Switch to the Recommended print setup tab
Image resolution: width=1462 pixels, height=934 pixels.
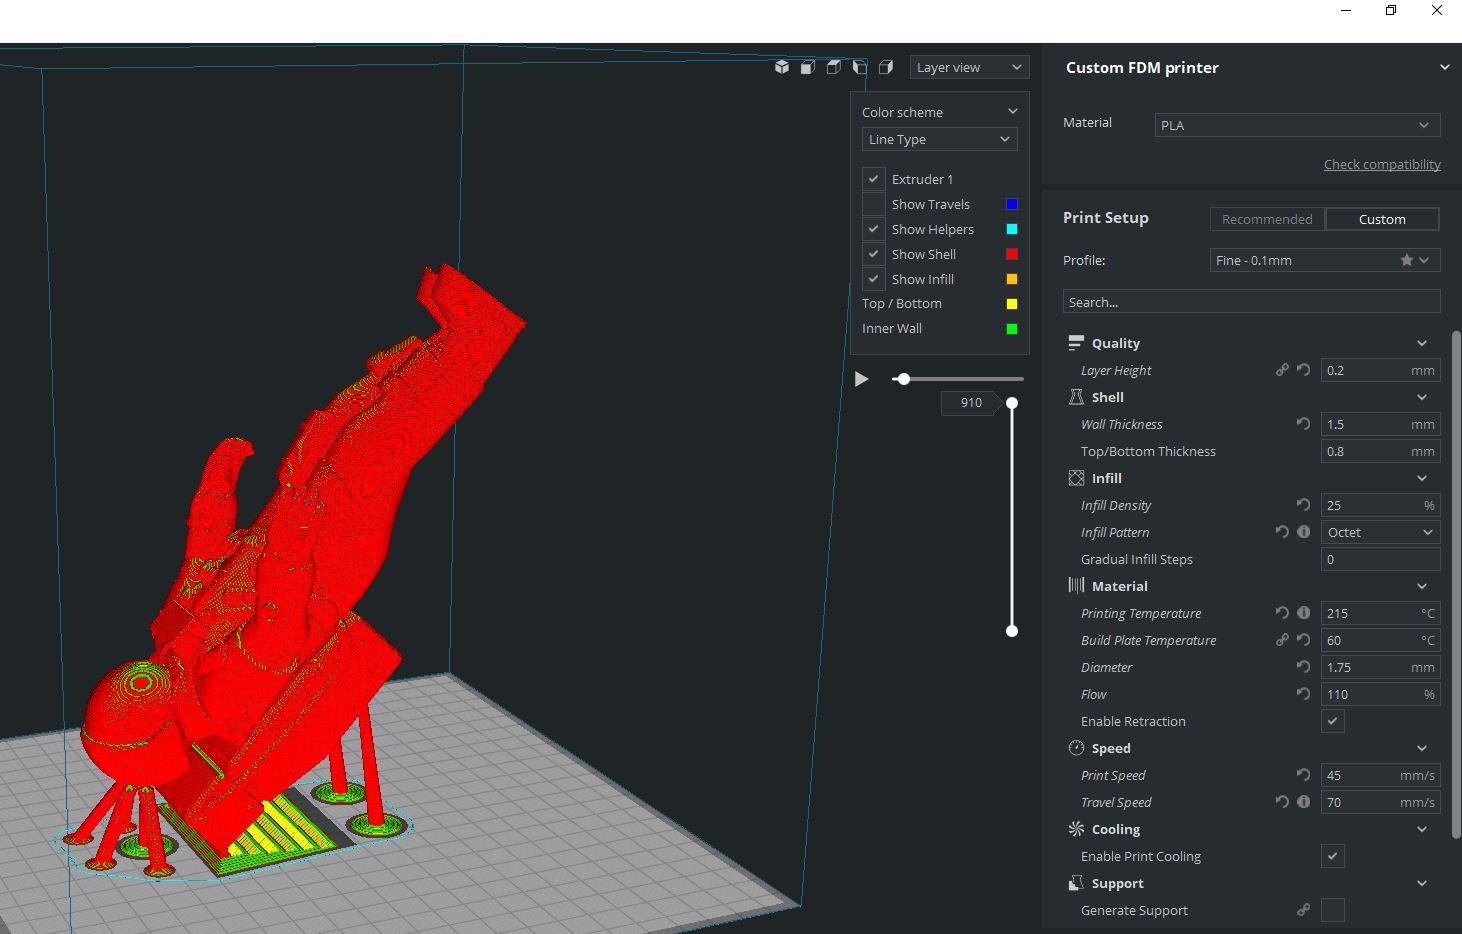coord(1266,219)
